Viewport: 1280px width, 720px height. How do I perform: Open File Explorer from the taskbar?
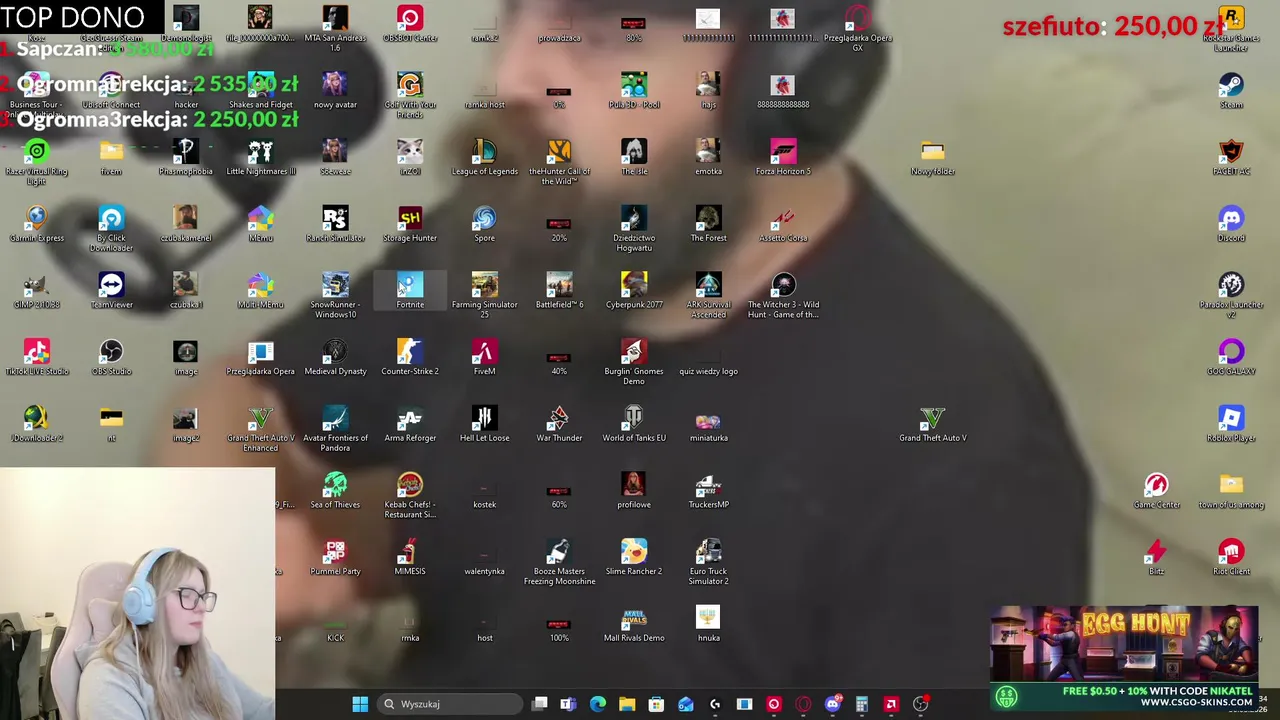pyautogui.click(x=627, y=704)
